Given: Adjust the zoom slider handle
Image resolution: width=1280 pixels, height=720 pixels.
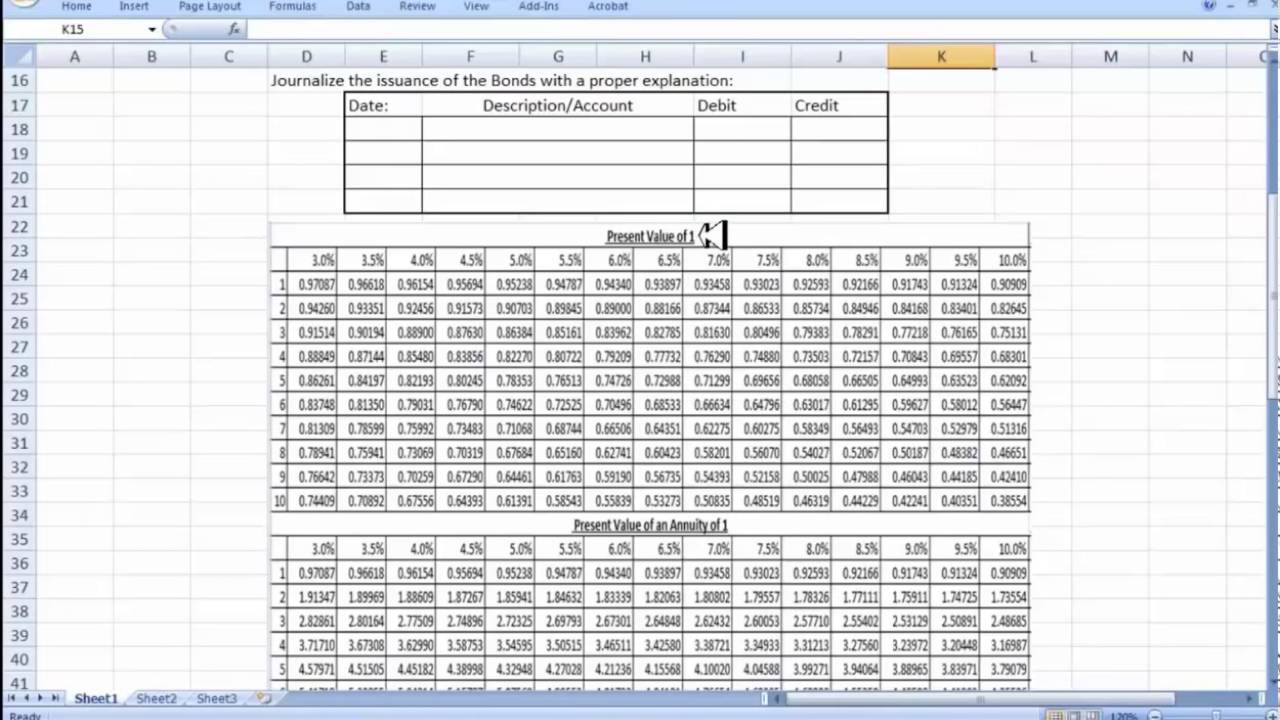Looking at the screenshot, I should point(1216,716).
